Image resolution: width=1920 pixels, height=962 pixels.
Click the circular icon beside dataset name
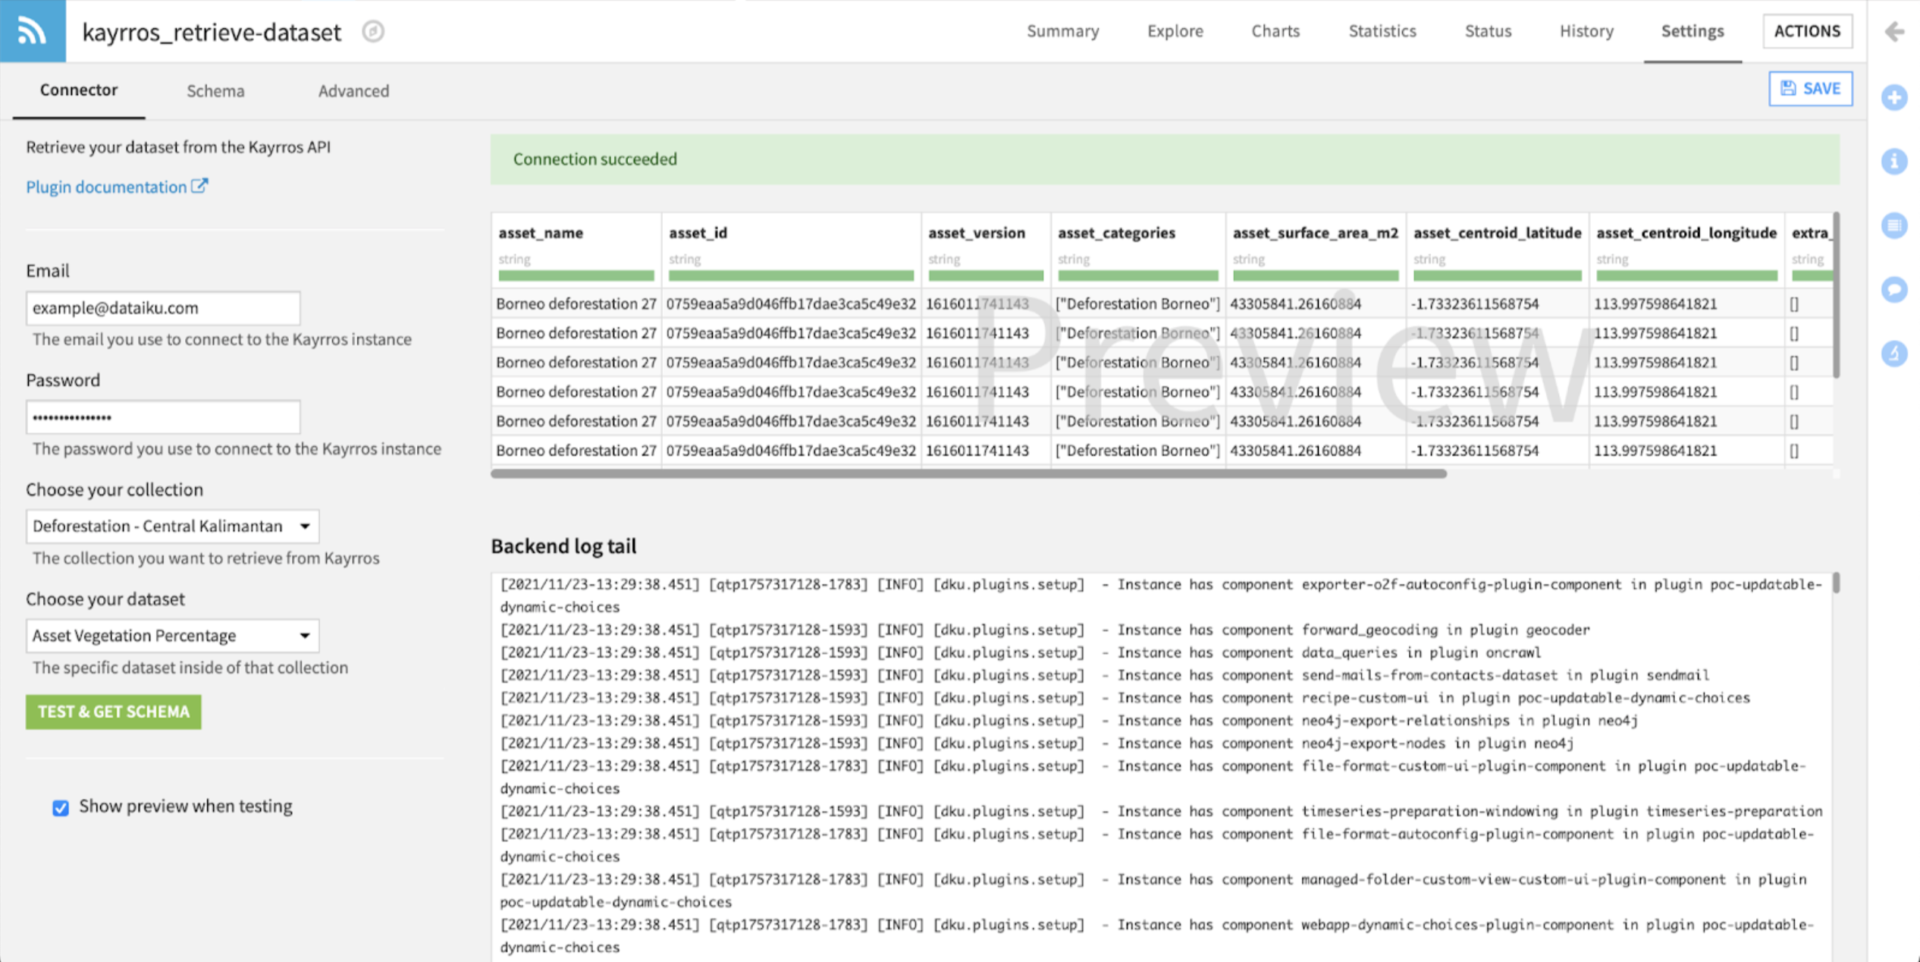pos(372,31)
